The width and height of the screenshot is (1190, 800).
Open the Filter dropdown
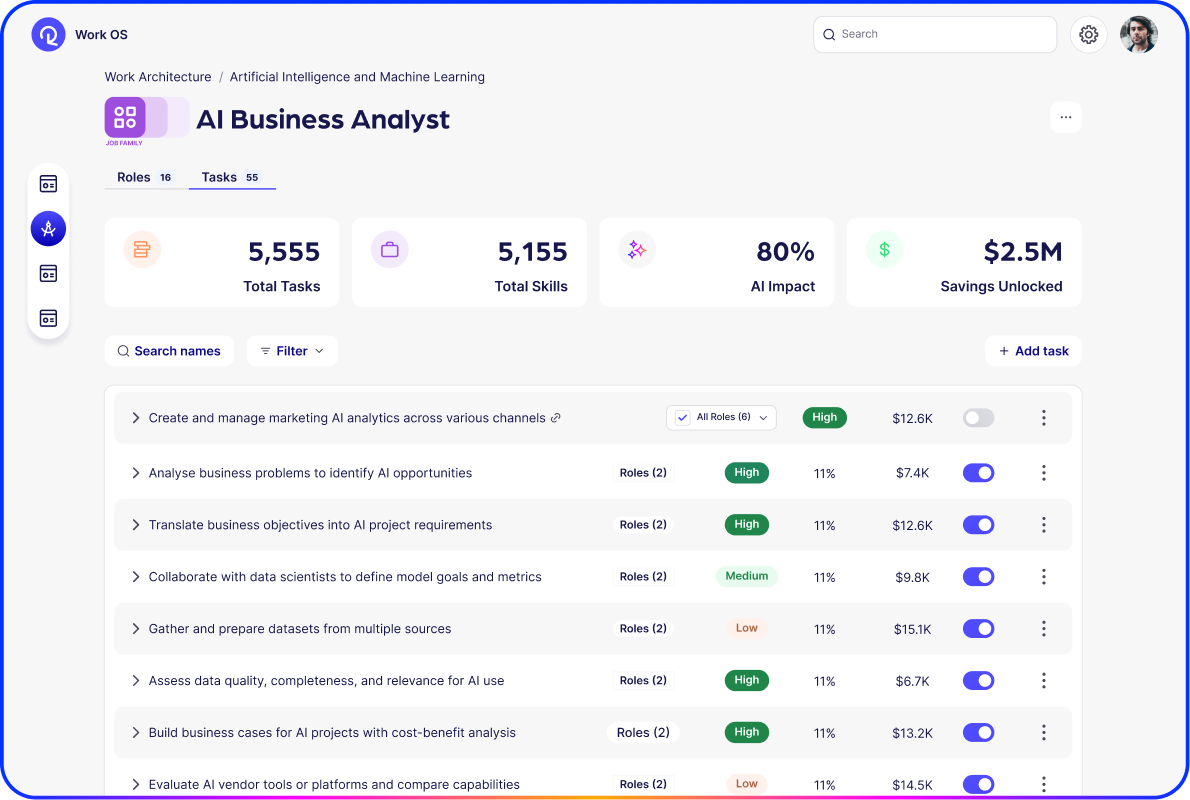tap(291, 351)
